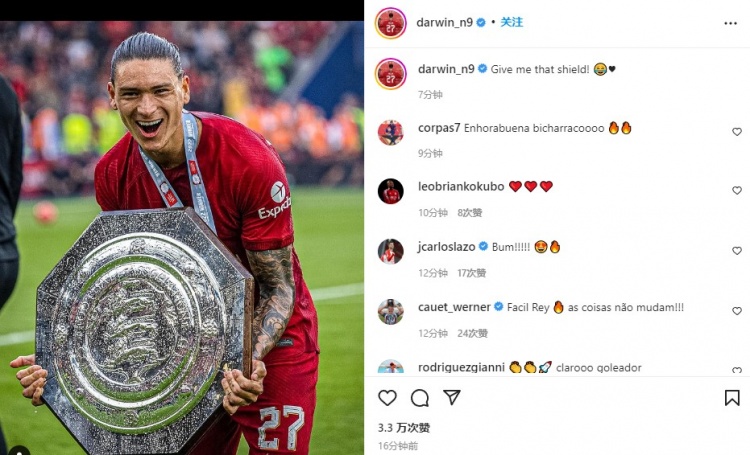750x455 pixels.
Task: Open corpas7 profile username link
Action: 439,128
